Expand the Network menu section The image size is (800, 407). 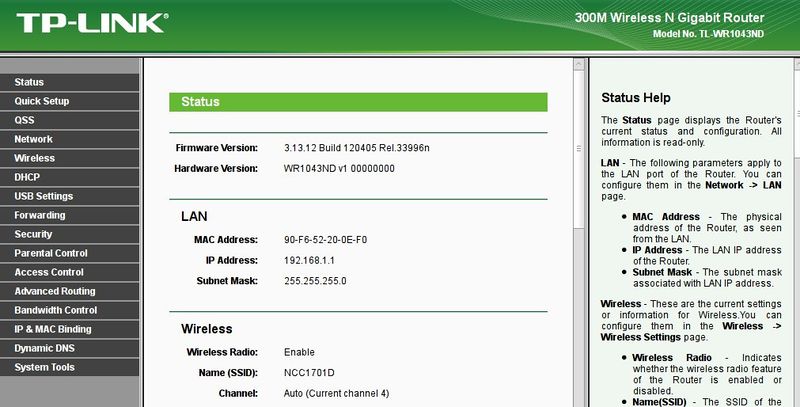tap(34, 139)
